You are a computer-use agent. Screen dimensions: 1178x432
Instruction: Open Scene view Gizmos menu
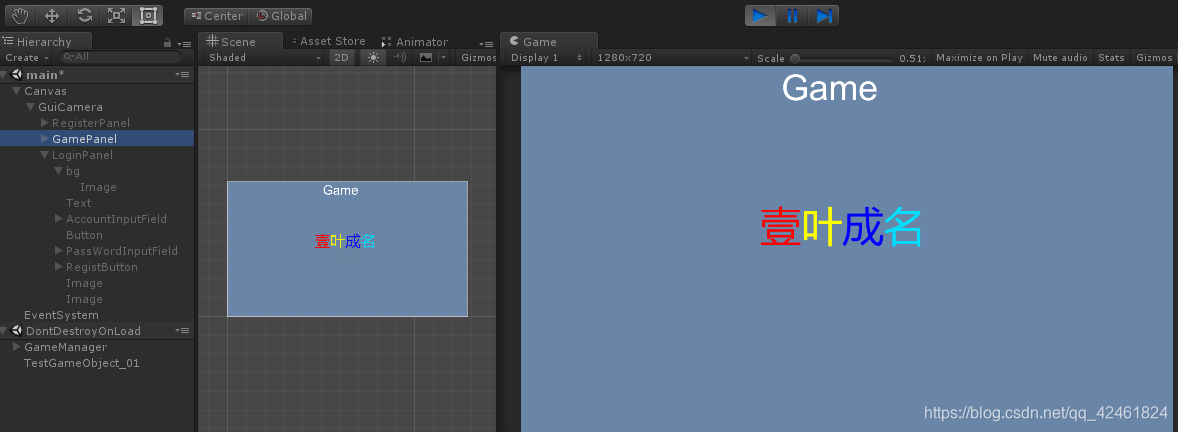click(479, 58)
